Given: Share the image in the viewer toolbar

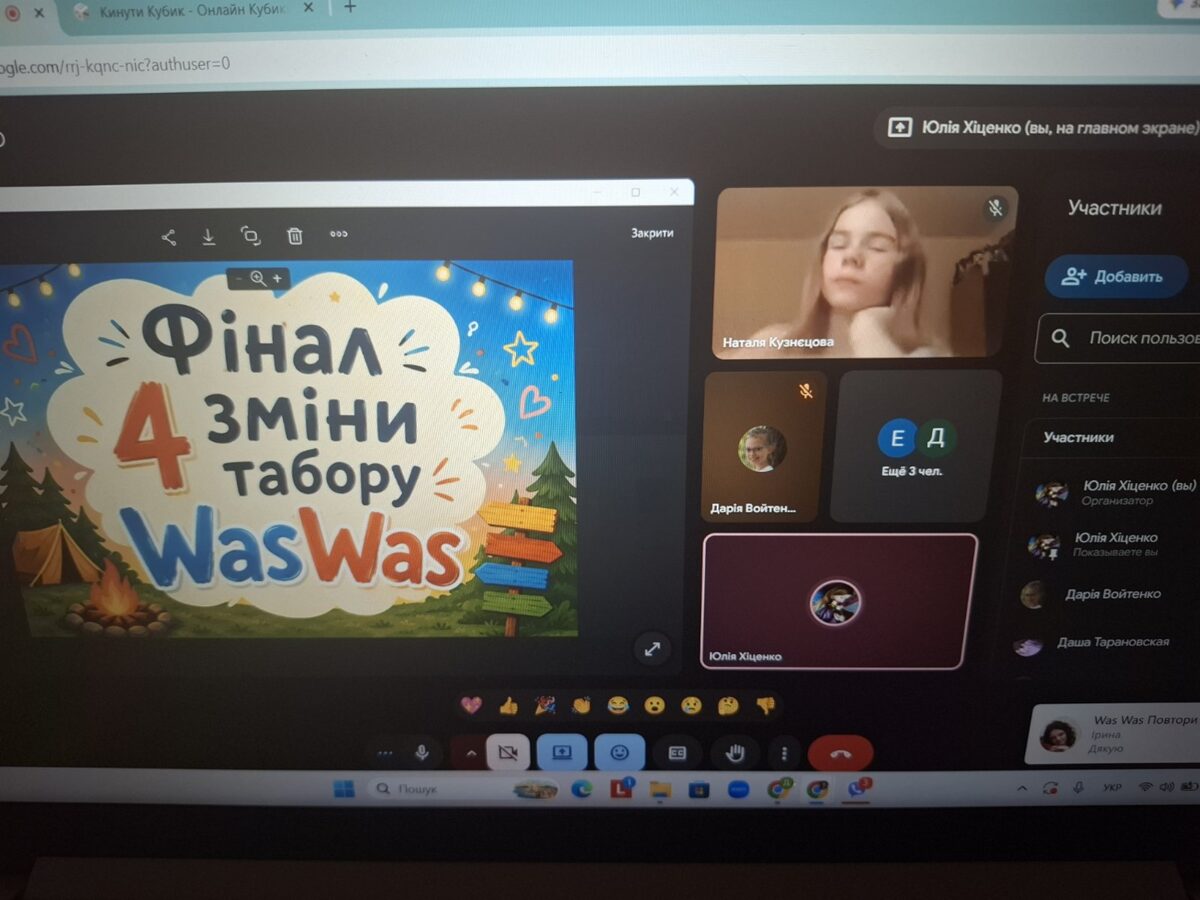Looking at the screenshot, I should tap(168, 237).
